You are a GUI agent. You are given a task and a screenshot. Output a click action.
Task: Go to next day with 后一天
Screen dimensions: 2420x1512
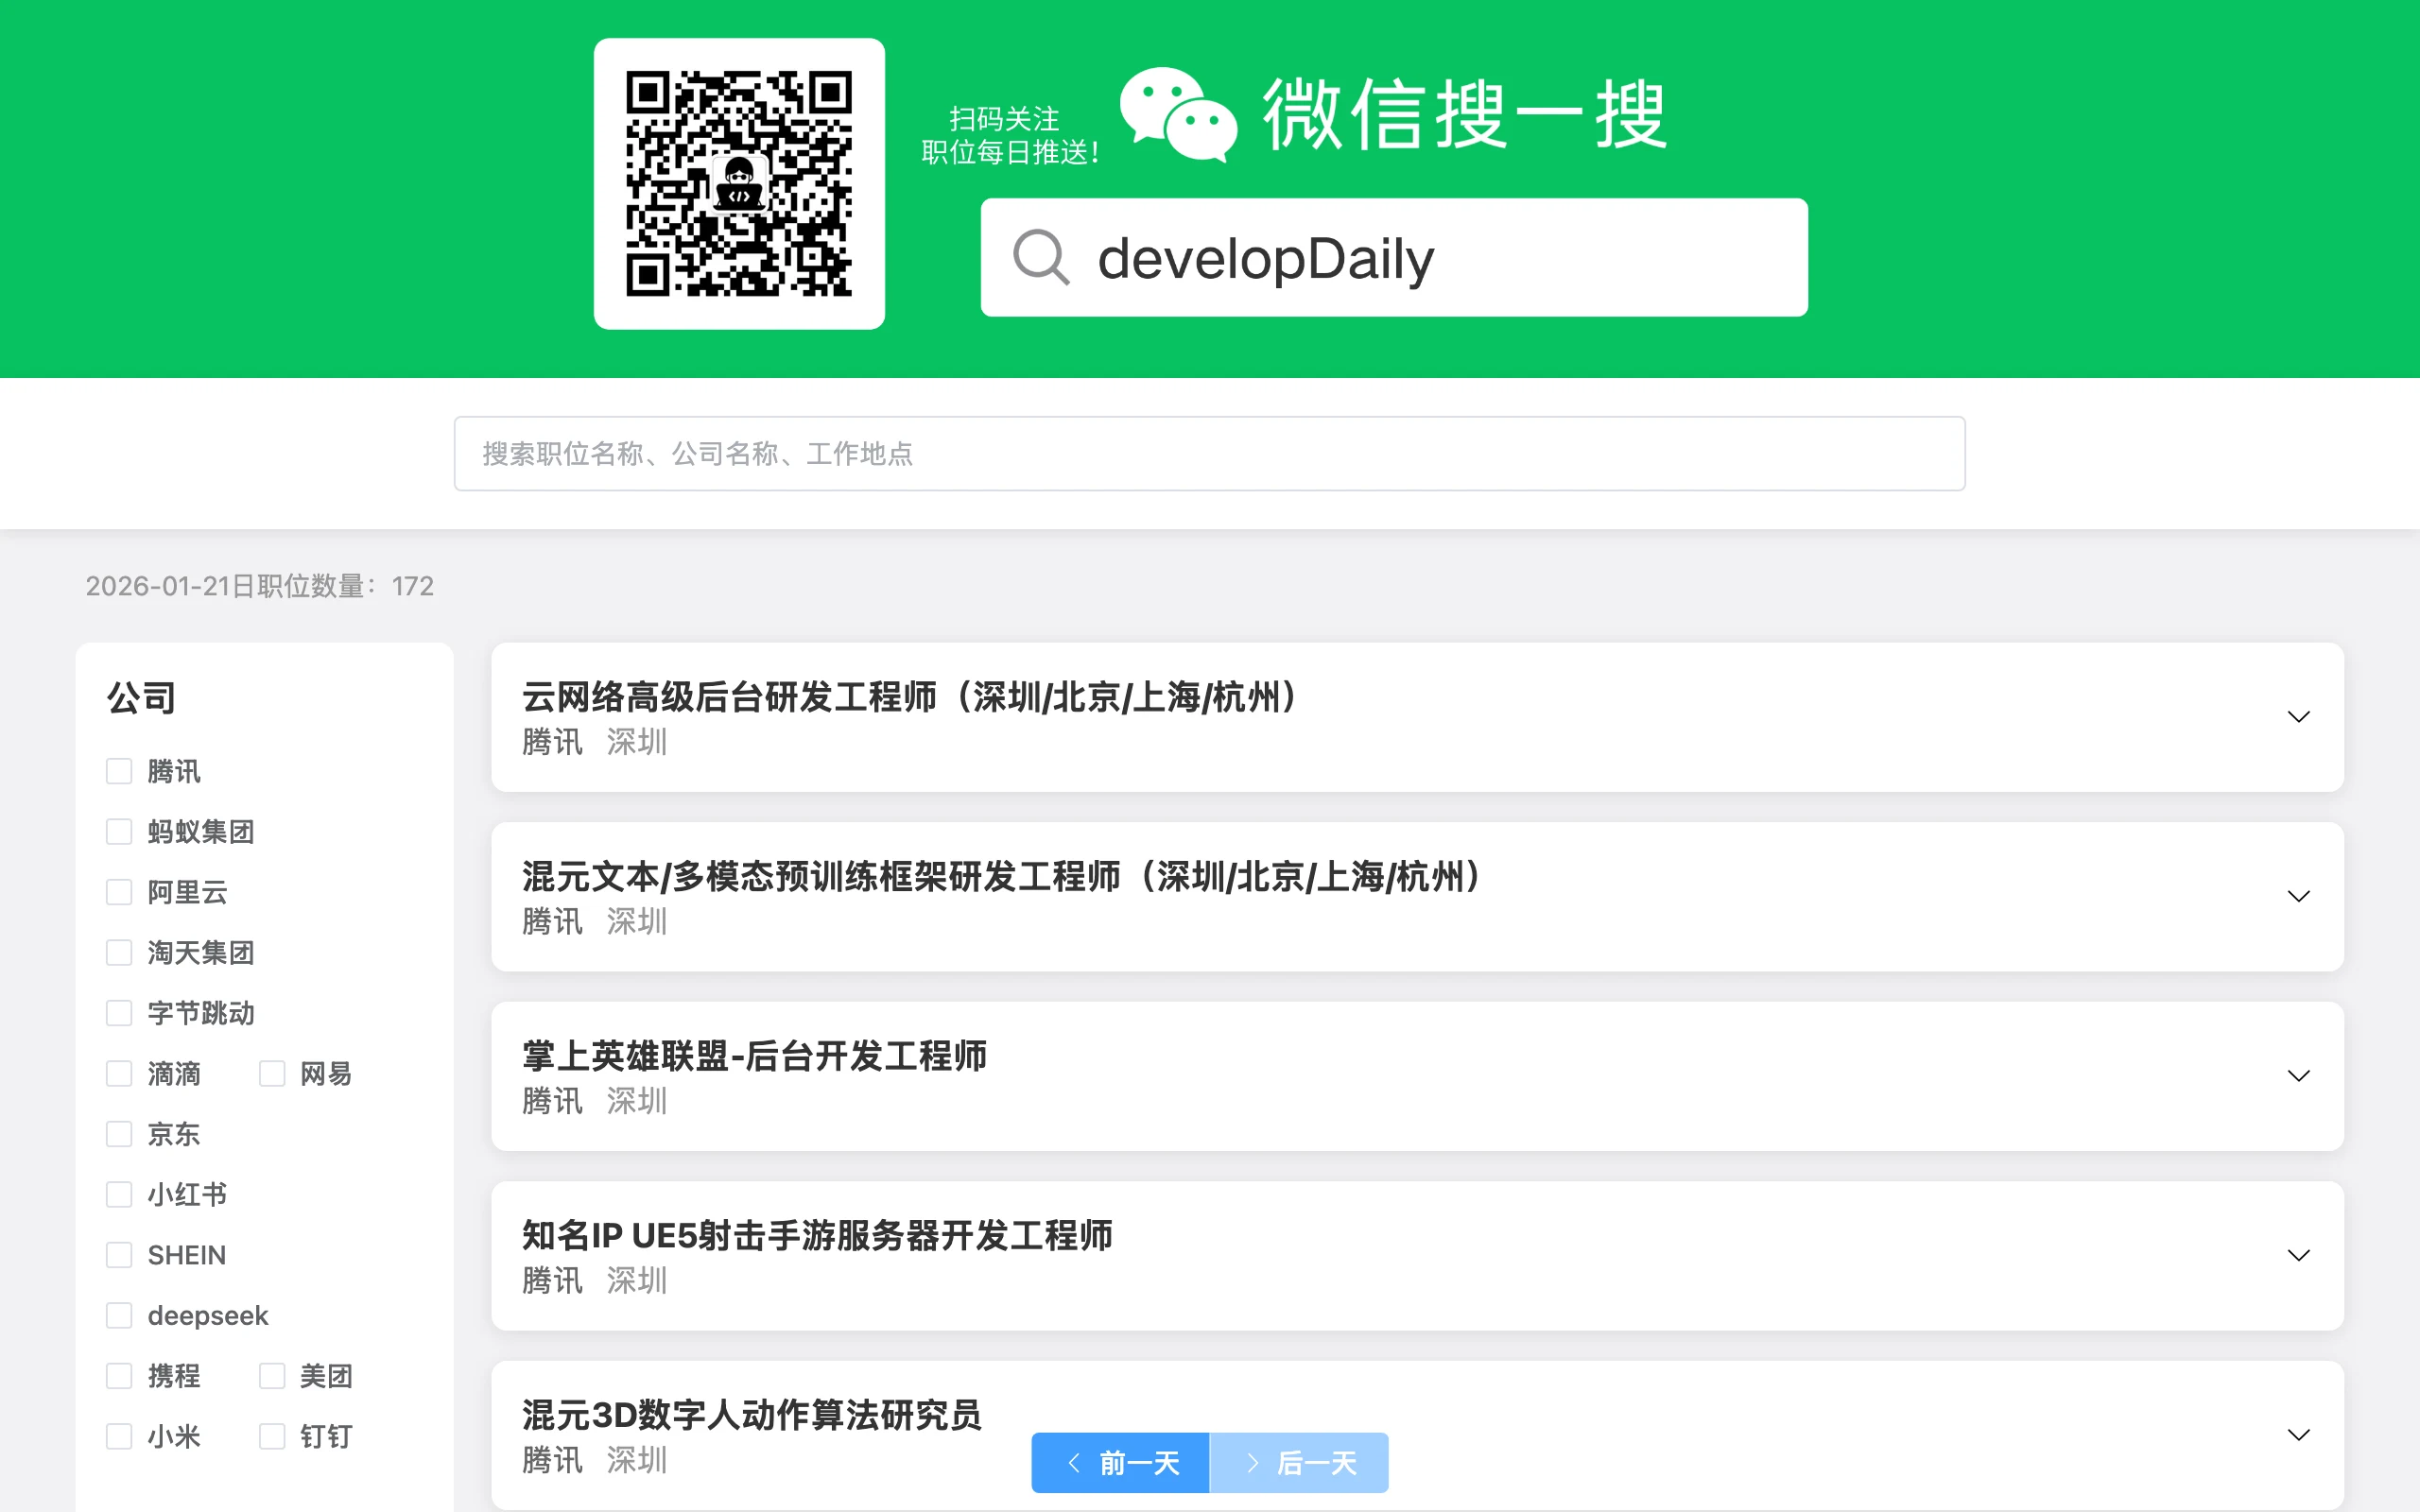coord(1299,1463)
